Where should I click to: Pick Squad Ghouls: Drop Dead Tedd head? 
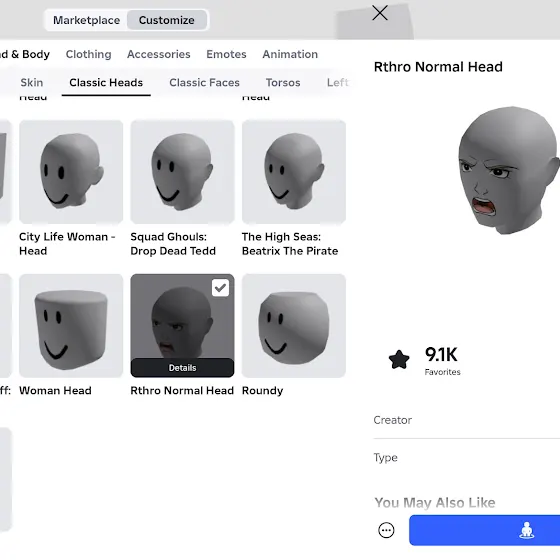point(182,172)
